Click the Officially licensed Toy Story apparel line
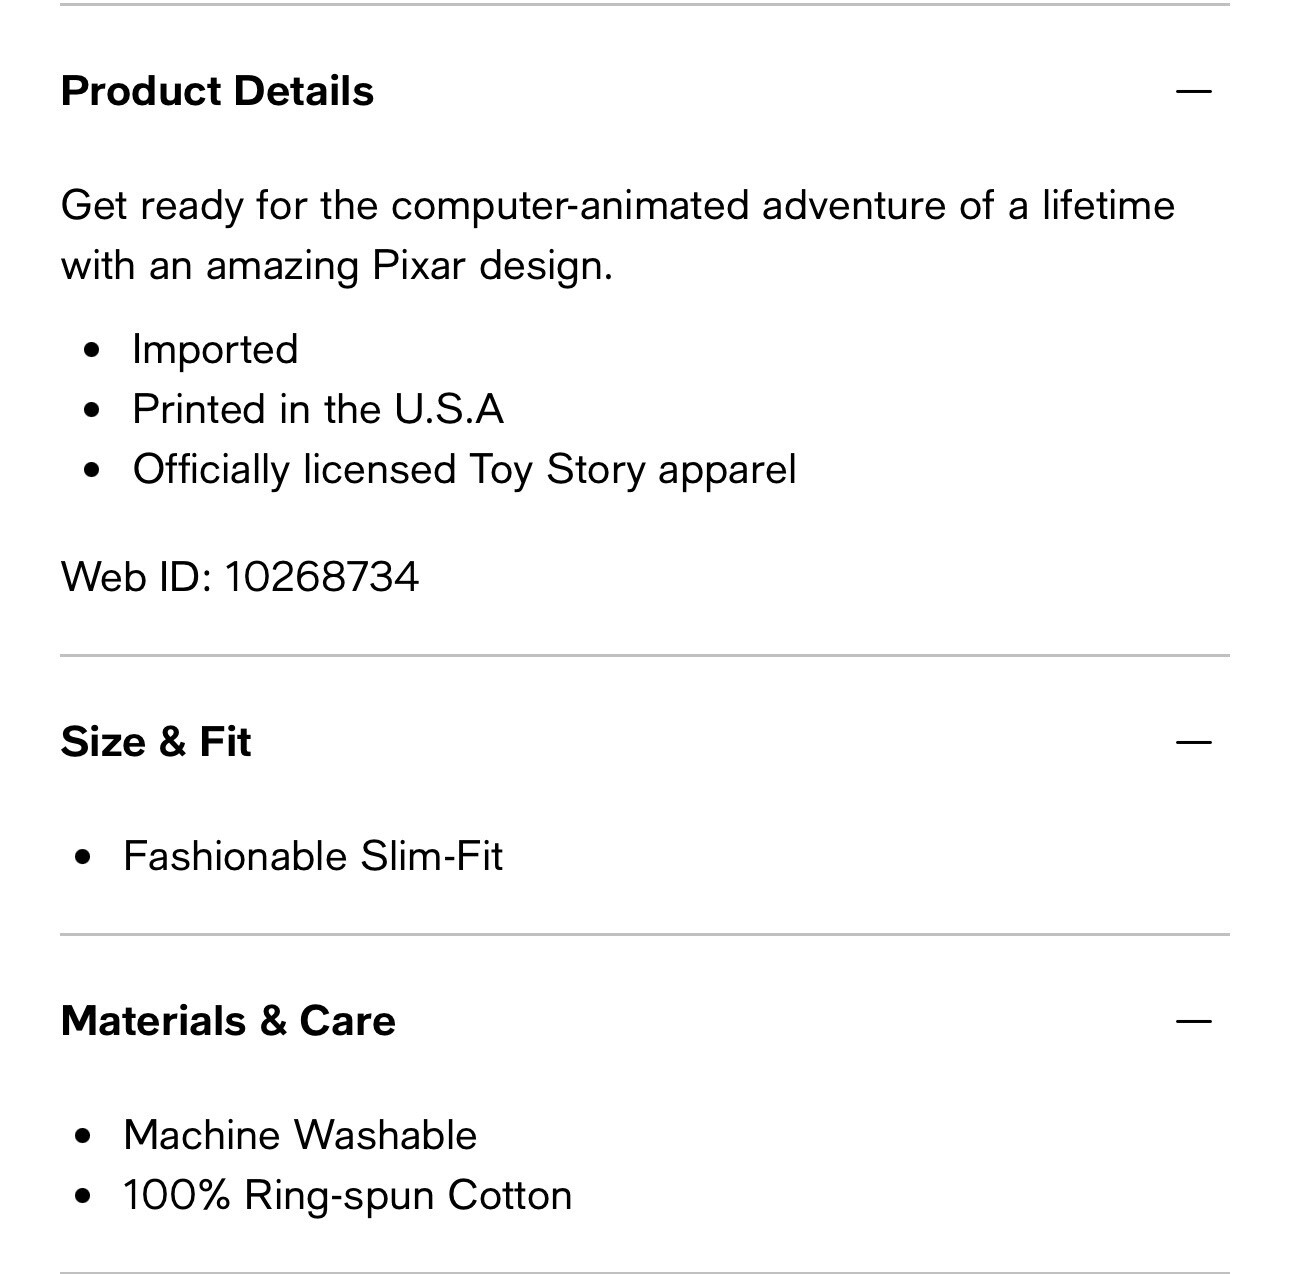This screenshot has height=1274, width=1290. coord(464,469)
